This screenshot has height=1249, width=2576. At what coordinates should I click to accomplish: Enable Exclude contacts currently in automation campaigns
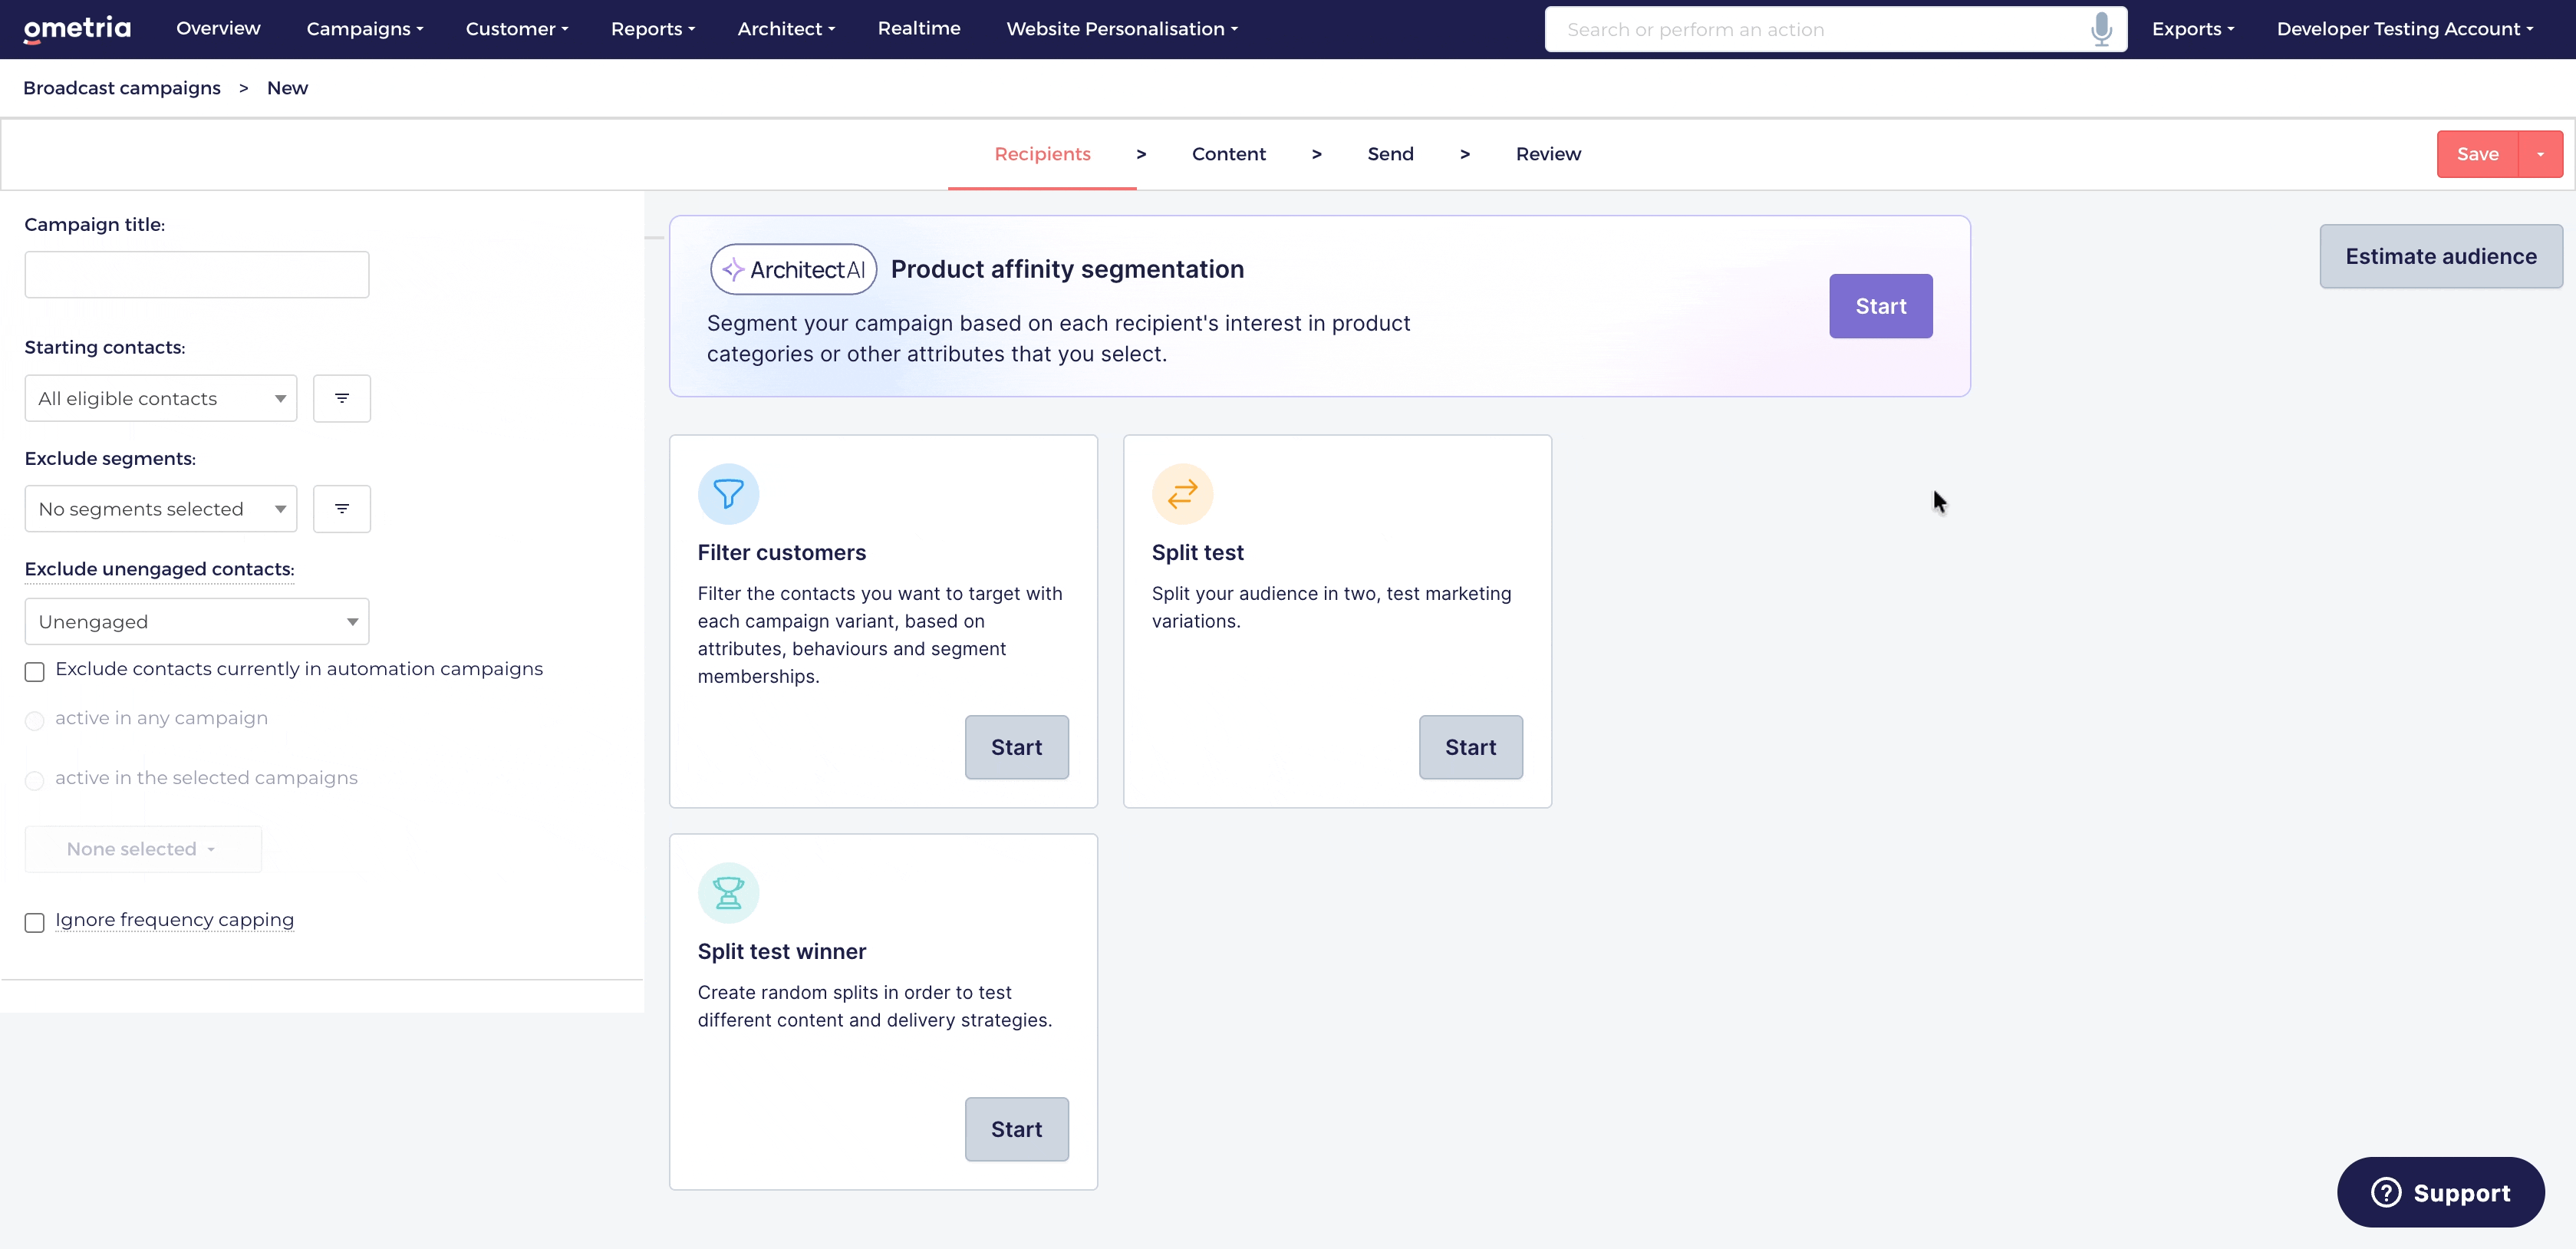click(x=34, y=671)
